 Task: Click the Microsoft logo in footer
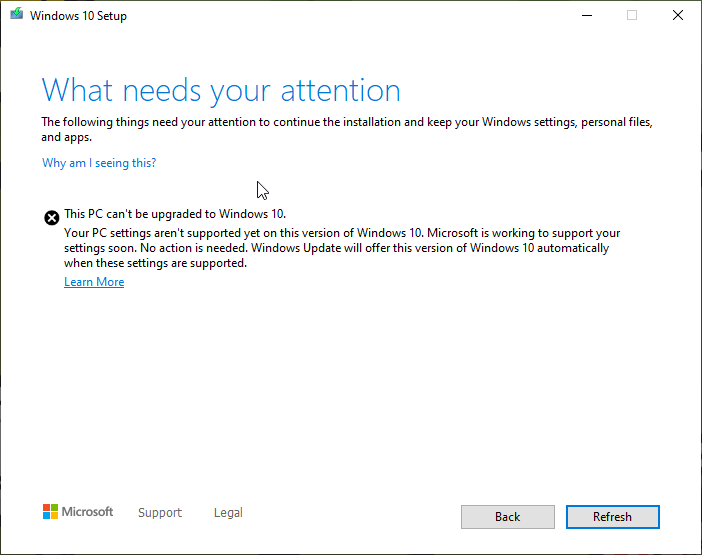78,512
